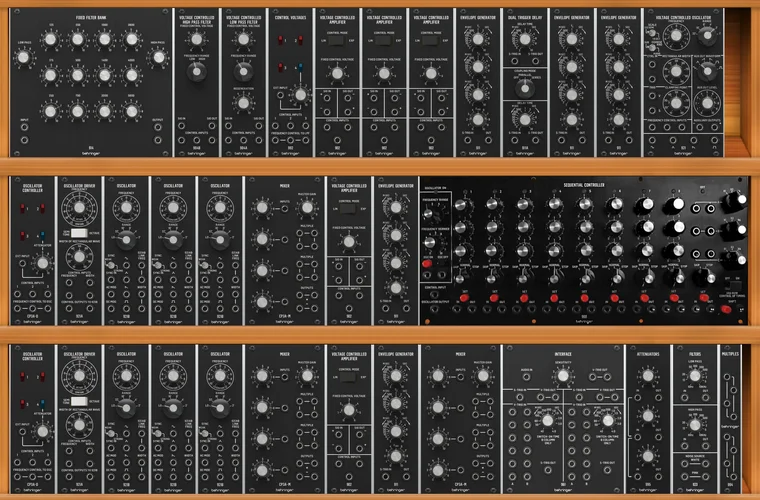Toggle the blue Control Voltages switch 4

pyautogui.click(x=301, y=67)
